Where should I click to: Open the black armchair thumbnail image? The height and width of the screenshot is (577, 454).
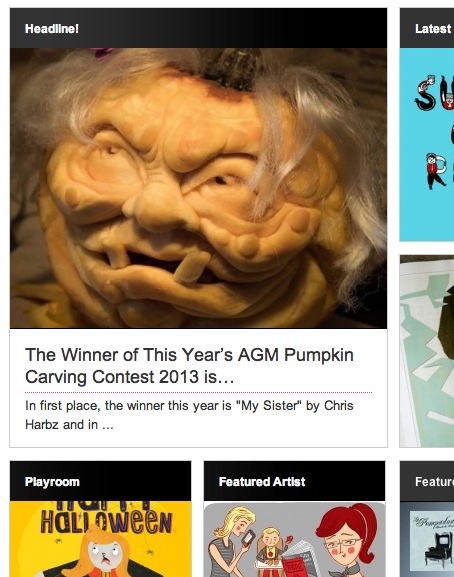coord(427,539)
